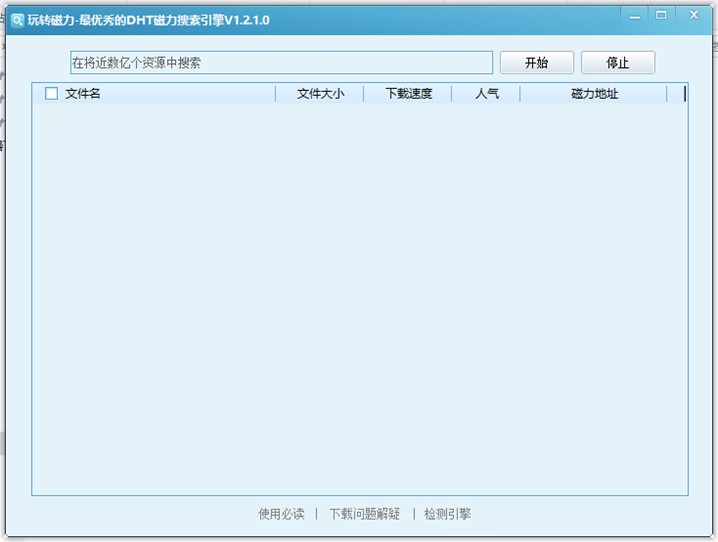718x542 pixels.
Task: Maximize the 玩转磁力 window
Action: point(661,15)
